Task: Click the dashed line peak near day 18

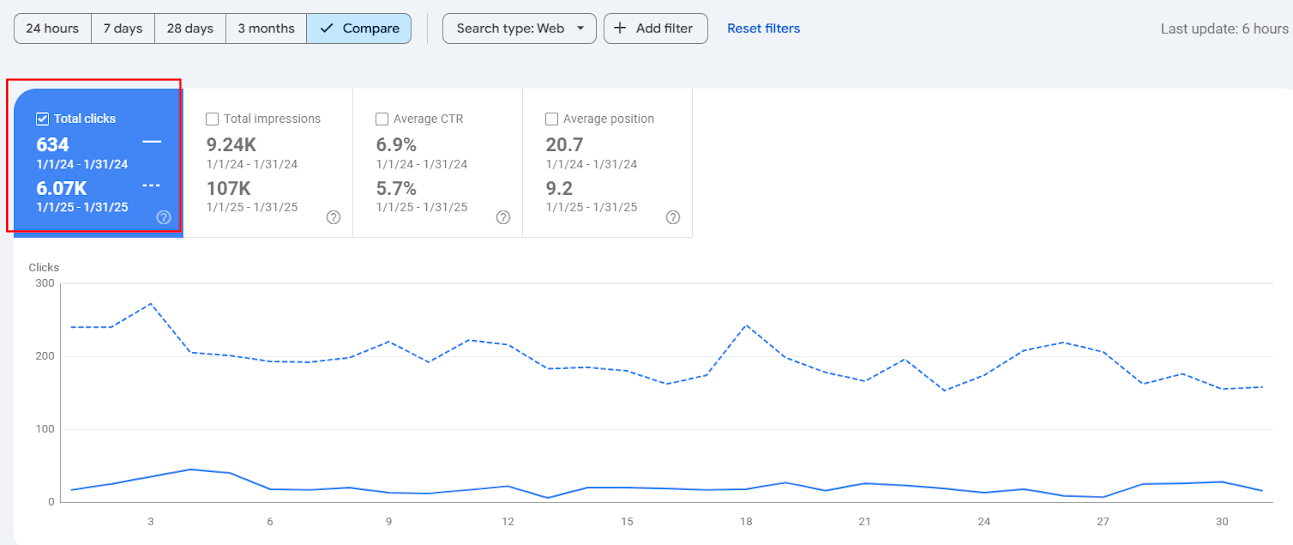Action: [x=747, y=325]
